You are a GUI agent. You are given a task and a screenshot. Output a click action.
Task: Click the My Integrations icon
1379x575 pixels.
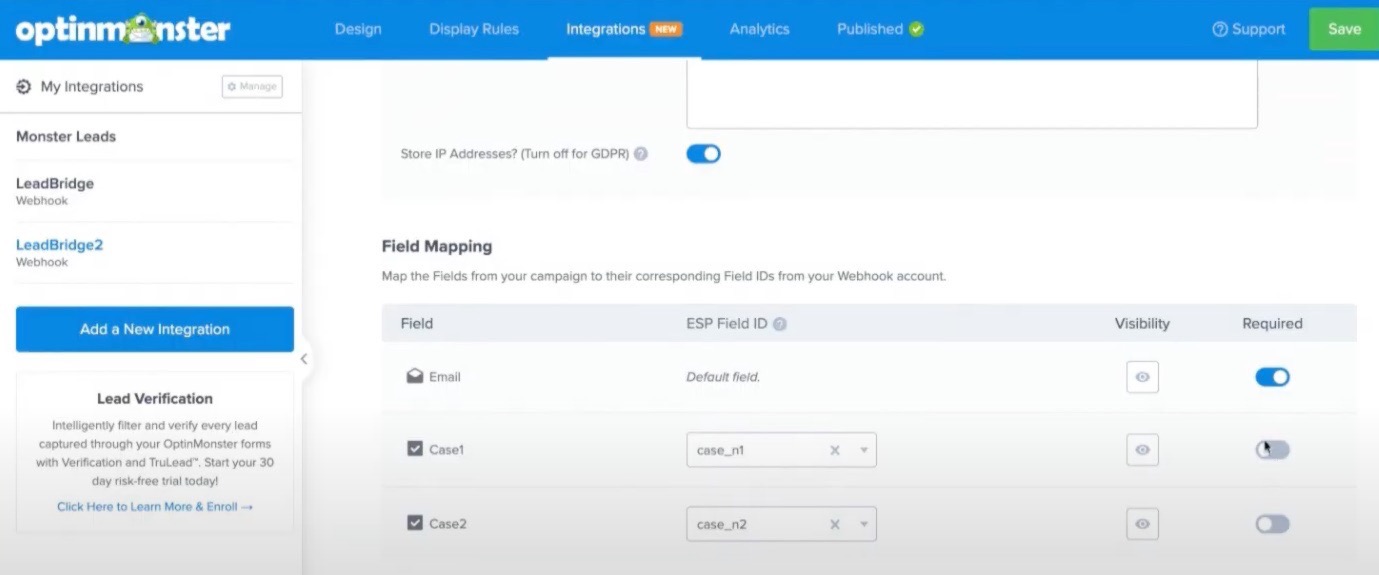tap(24, 87)
